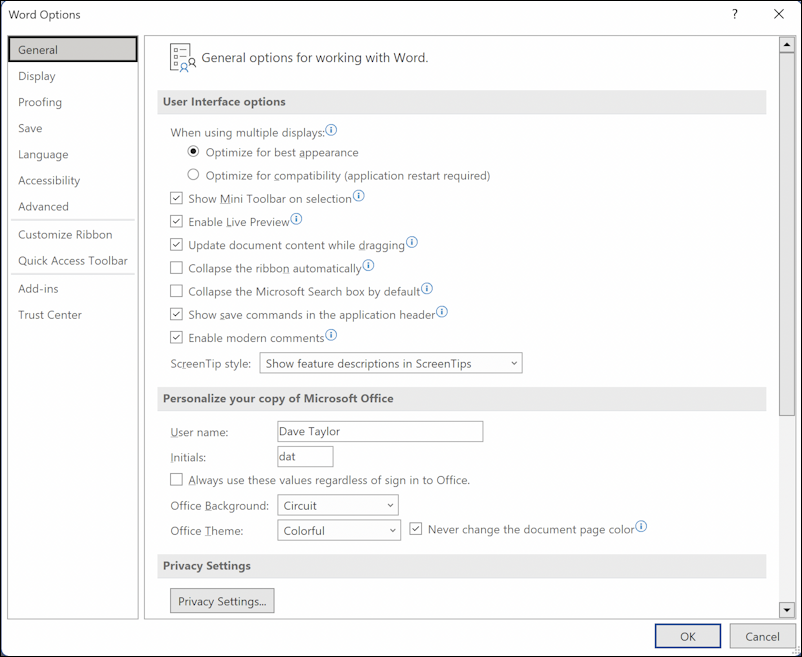Viewport: 802px width, 657px height.
Task: Open the Office Background dropdown
Action: tap(338, 505)
